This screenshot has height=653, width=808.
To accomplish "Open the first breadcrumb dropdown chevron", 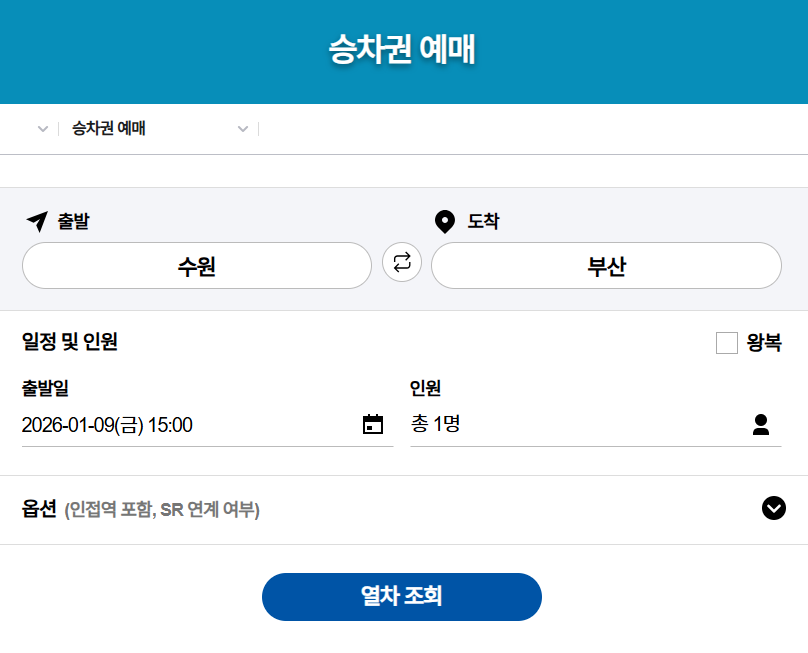I will (x=42, y=129).
